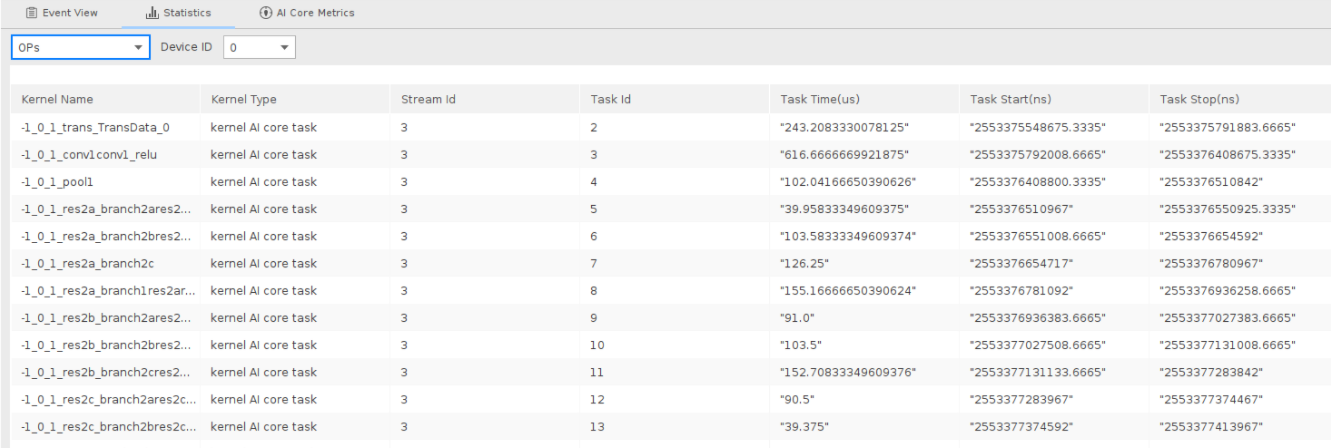The image size is (1331, 448).
Task: Click the Task Start(ns) column header
Action: pyautogui.click(x=1009, y=99)
